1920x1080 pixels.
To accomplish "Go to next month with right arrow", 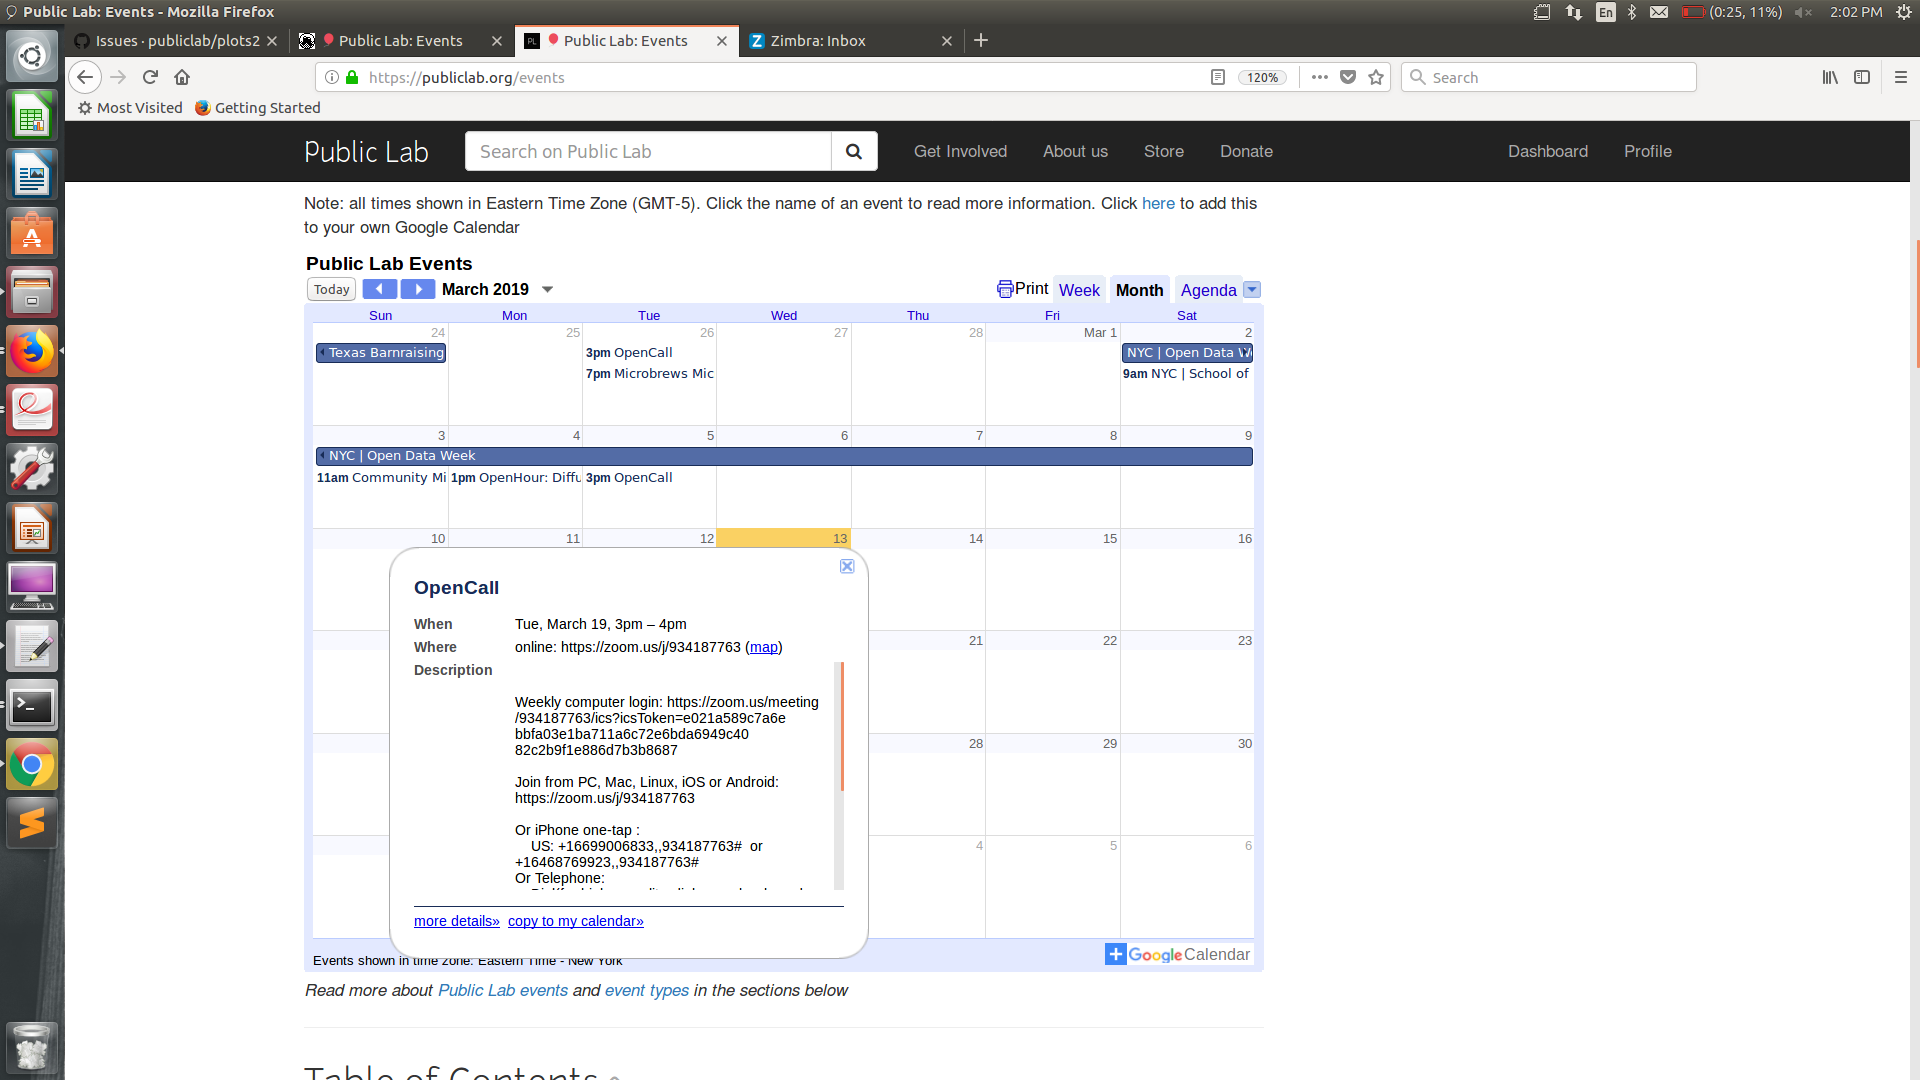I will (x=418, y=289).
